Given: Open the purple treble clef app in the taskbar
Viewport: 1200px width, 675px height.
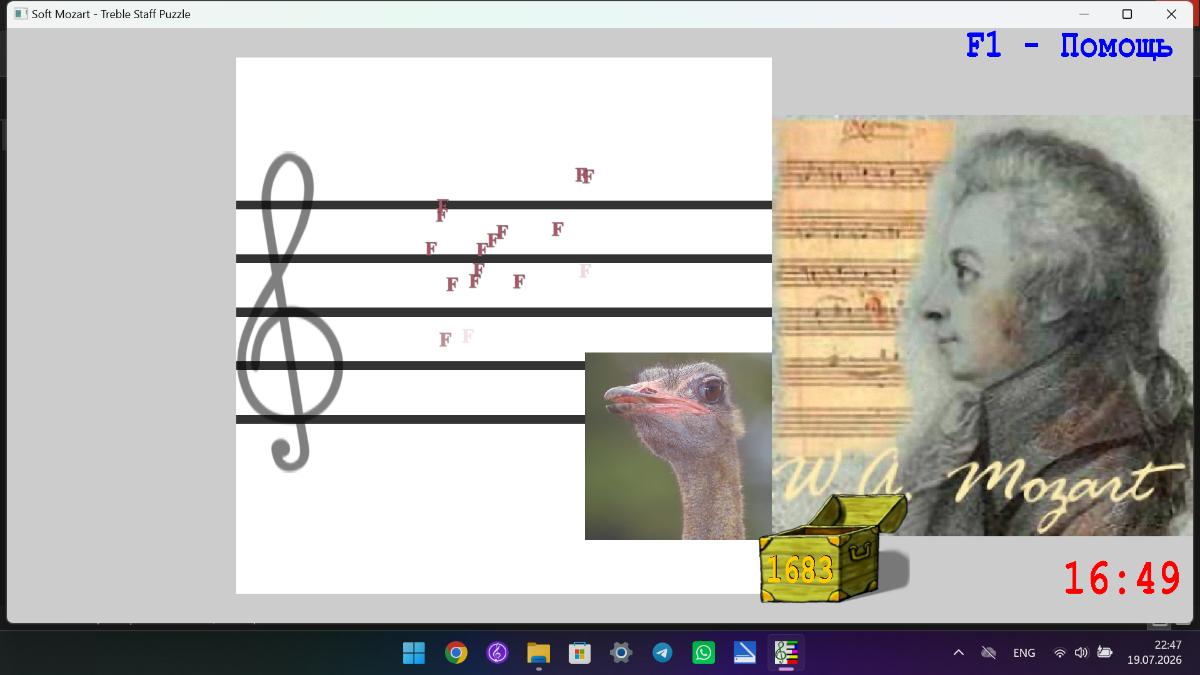Looking at the screenshot, I should 497,653.
